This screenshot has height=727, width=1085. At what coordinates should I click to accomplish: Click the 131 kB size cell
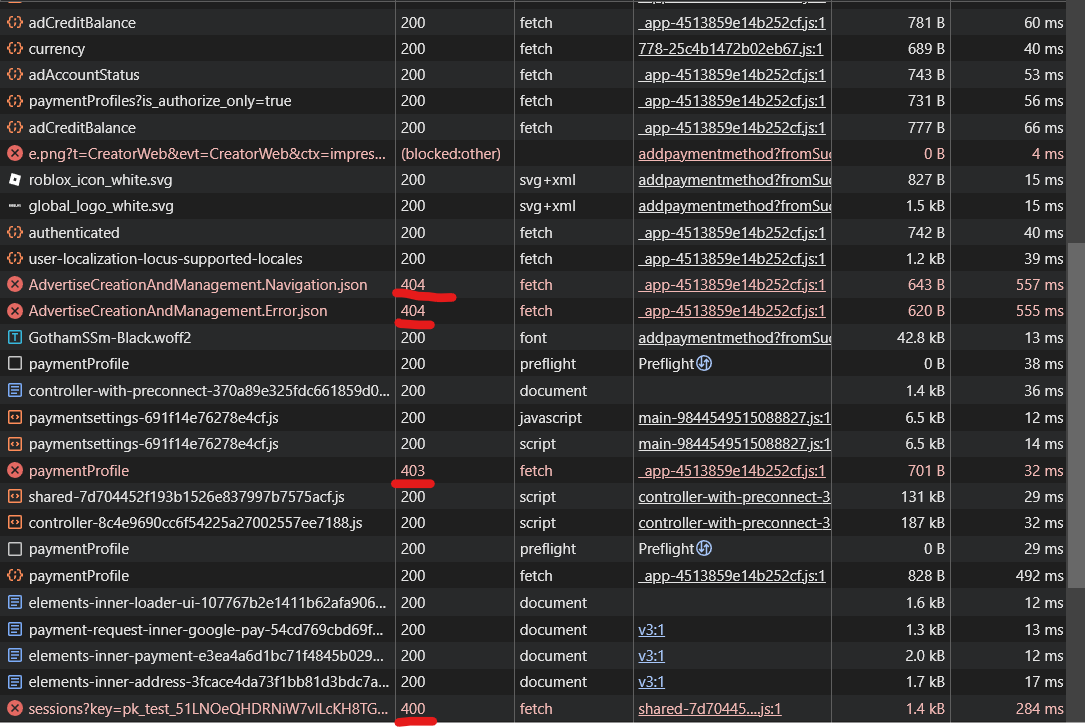click(x=891, y=497)
